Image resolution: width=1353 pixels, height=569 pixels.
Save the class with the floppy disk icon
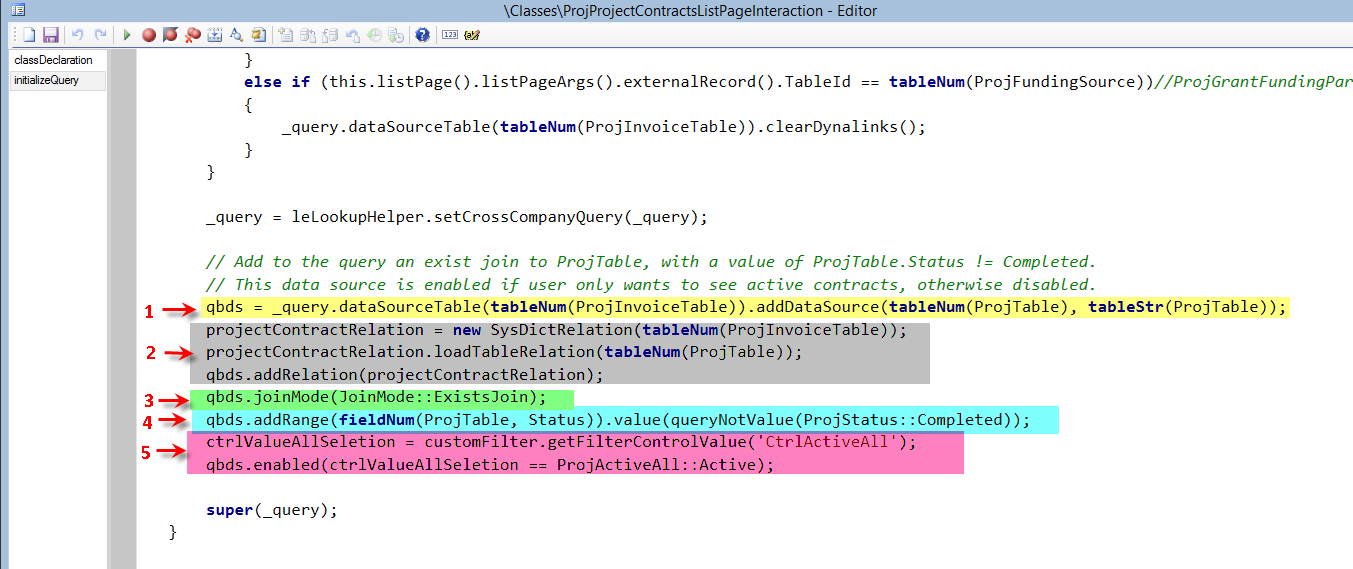(49, 35)
